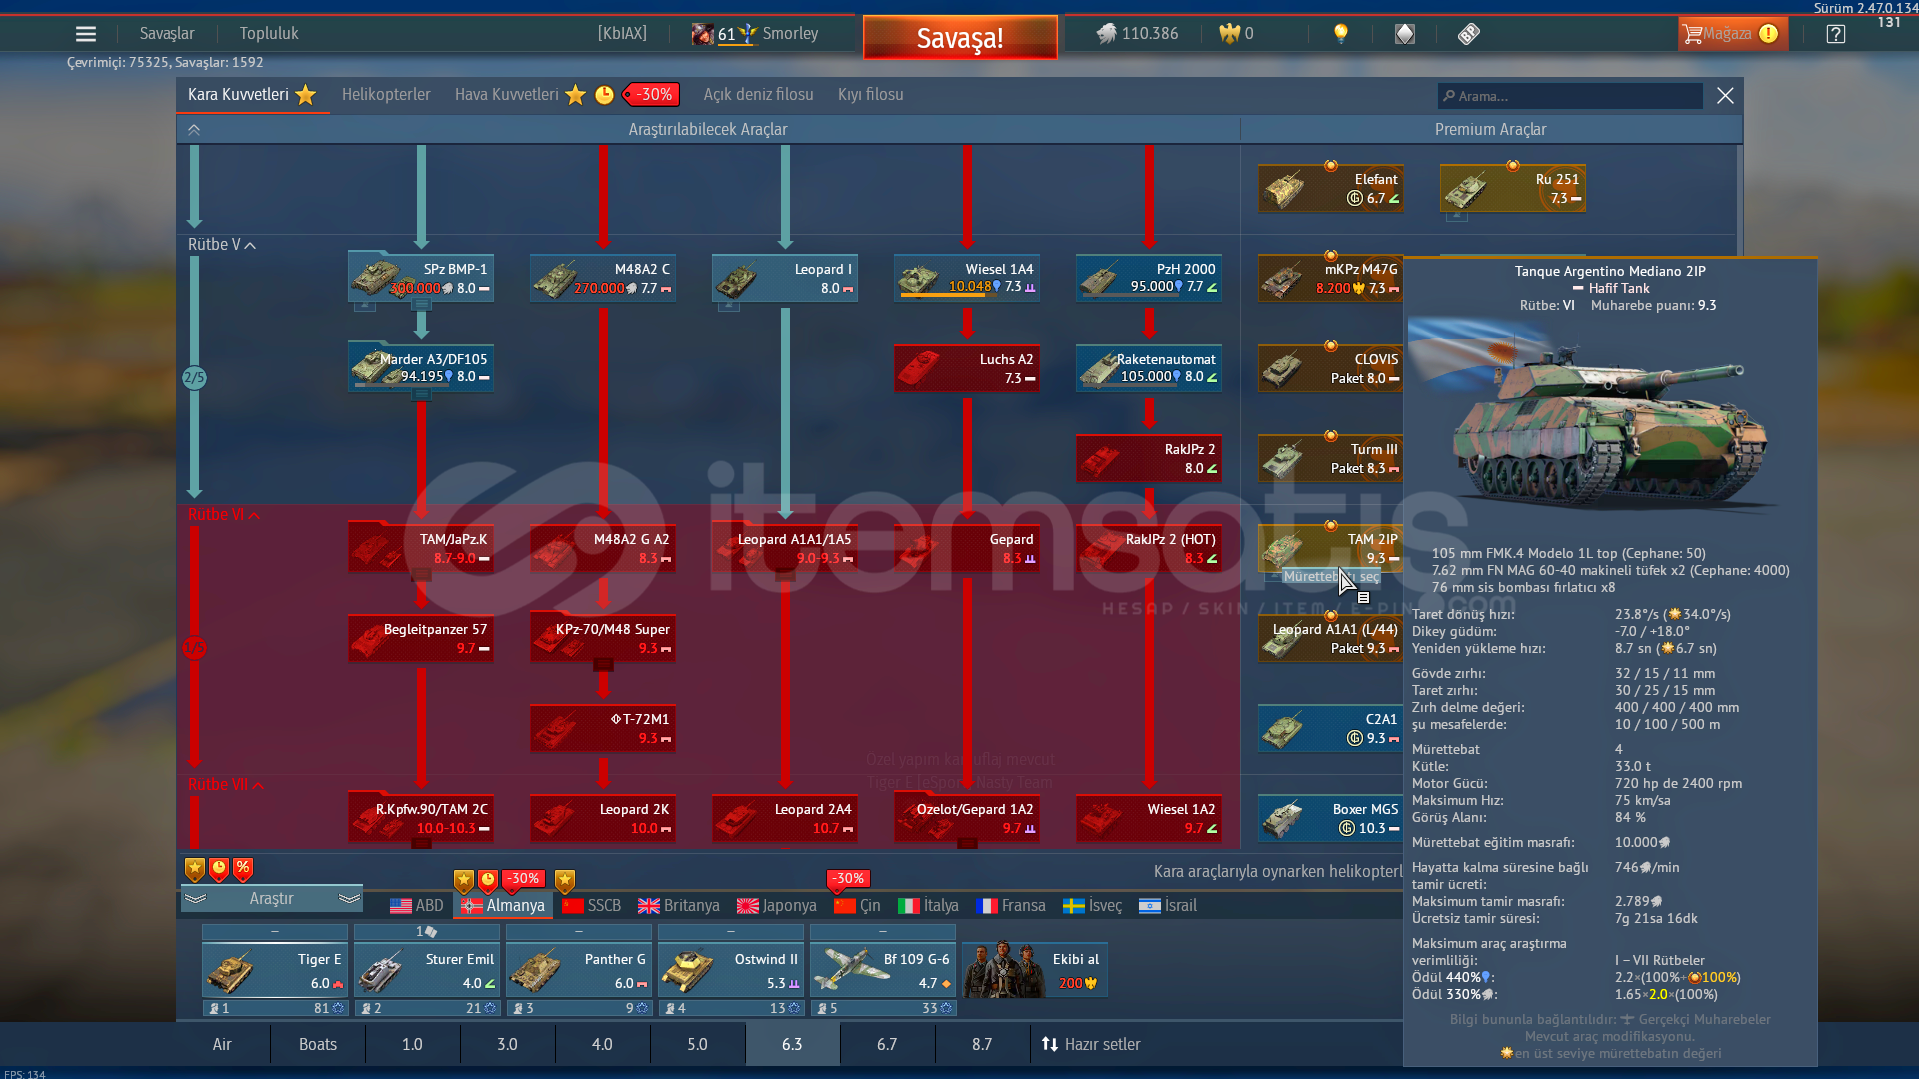Open the Araştır presets dropdown

pyautogui.click(x=272, y=899)
